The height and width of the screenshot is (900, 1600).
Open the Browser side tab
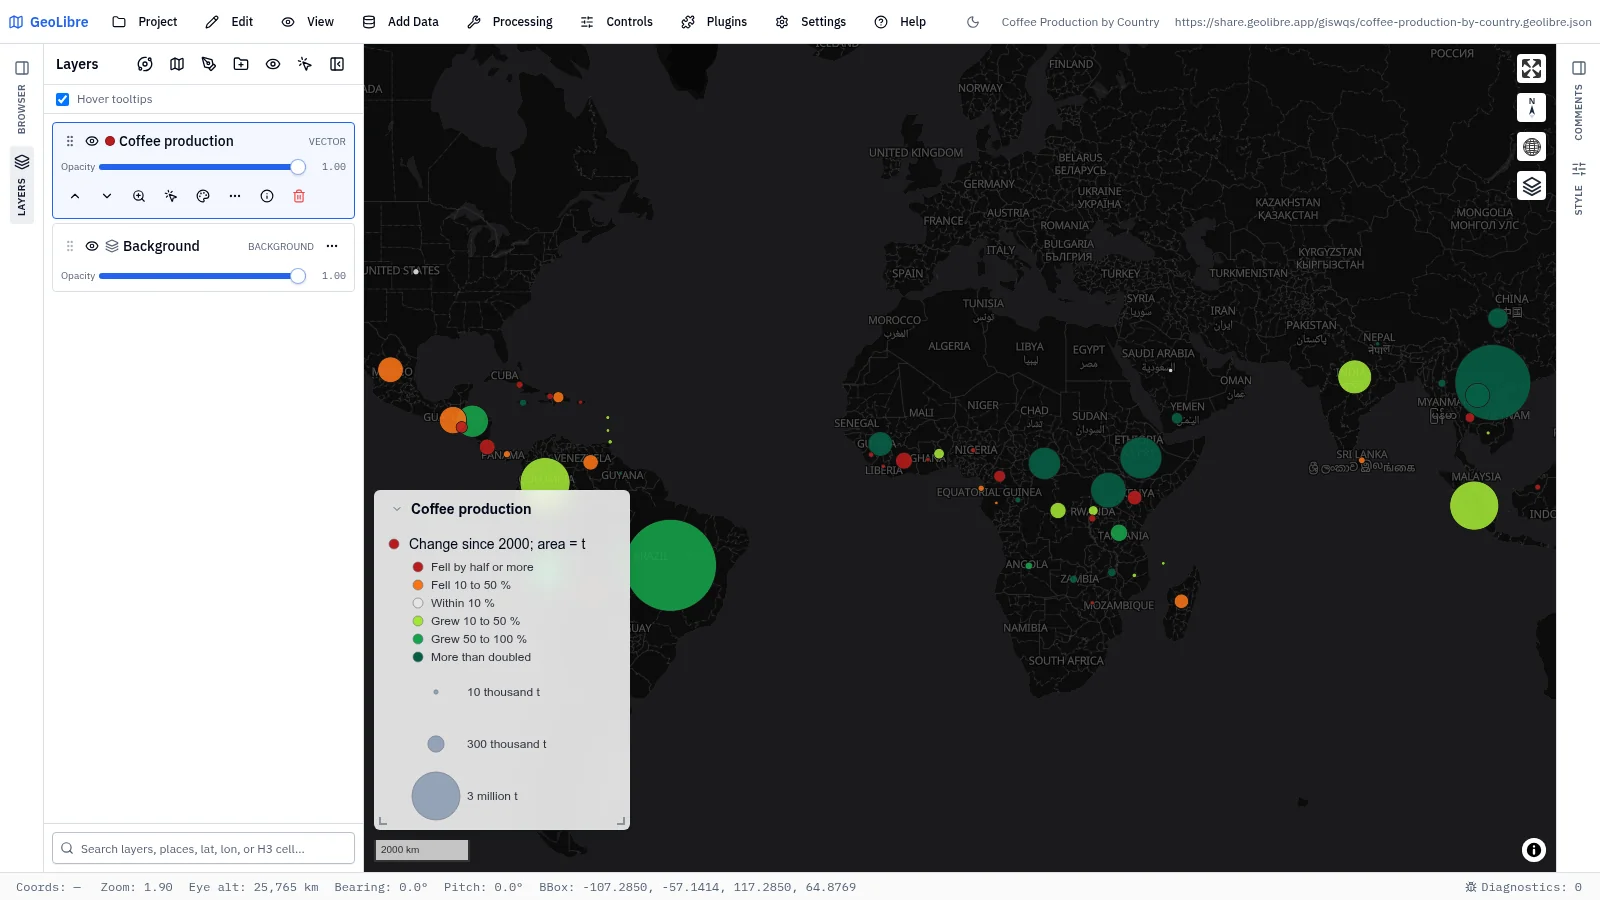point(22,96)
